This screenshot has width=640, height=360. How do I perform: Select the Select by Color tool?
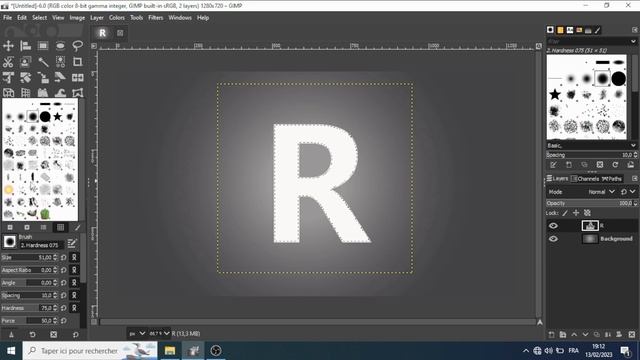(60, 62)
